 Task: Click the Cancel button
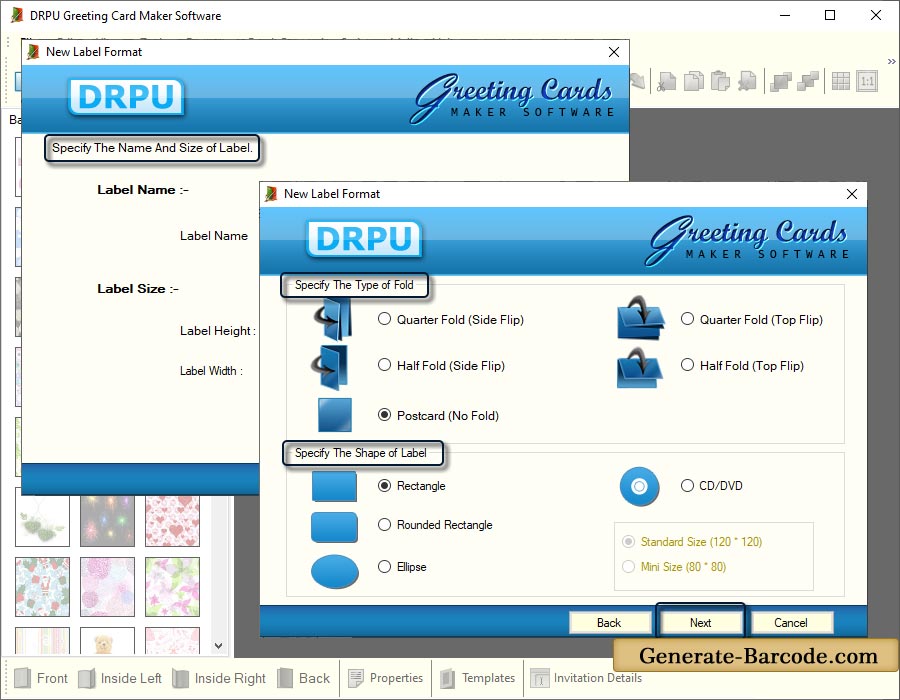791,623
